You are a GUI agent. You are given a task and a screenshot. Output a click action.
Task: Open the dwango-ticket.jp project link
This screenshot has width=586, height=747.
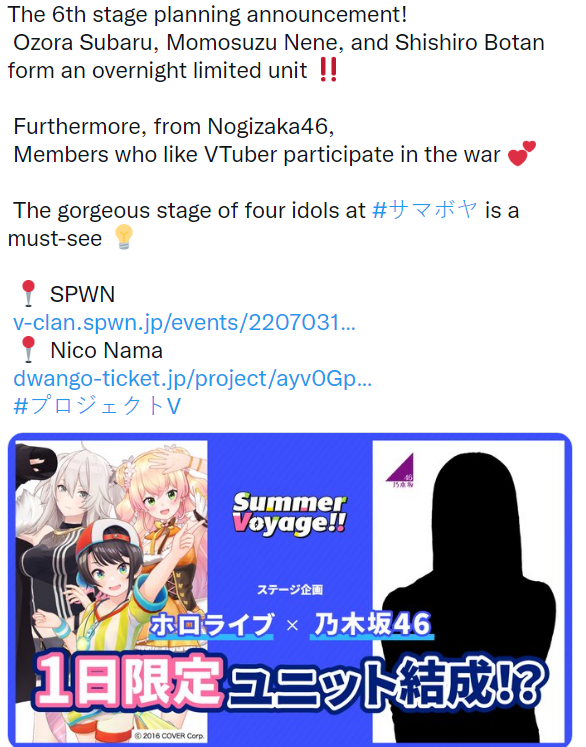(x=192, y=379)
